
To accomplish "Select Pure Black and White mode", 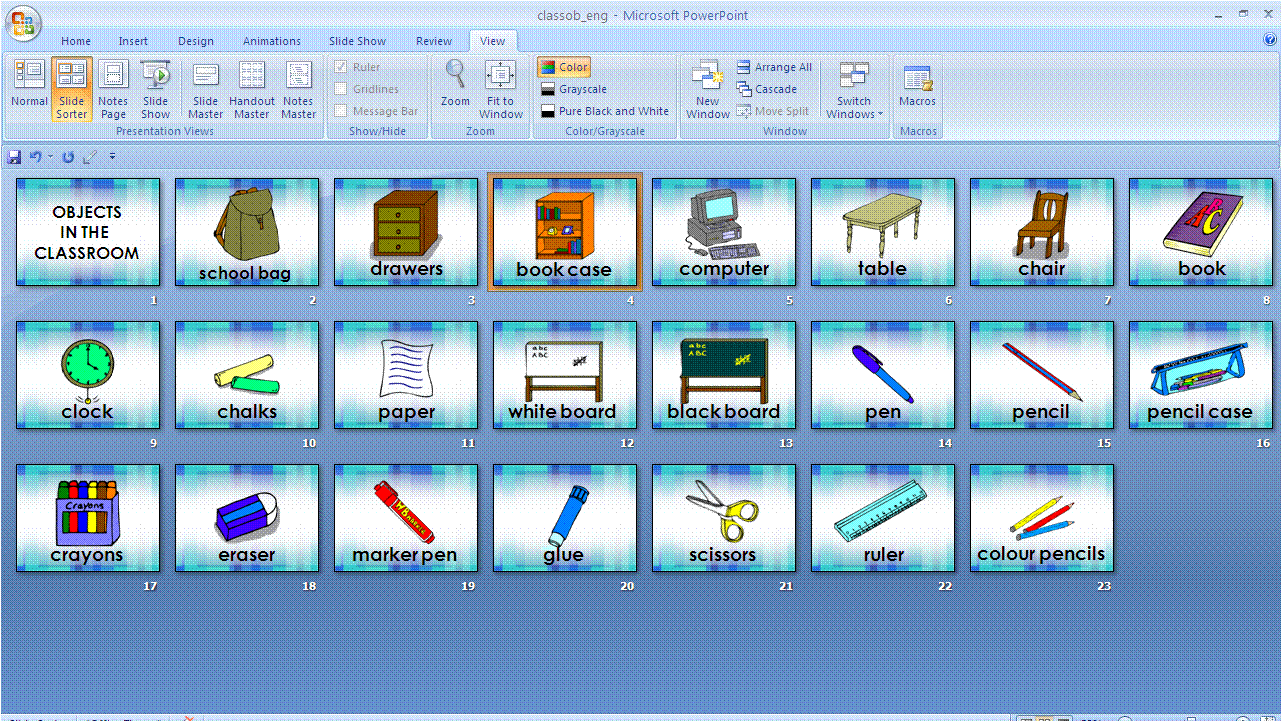I will (x=605, y=111).
